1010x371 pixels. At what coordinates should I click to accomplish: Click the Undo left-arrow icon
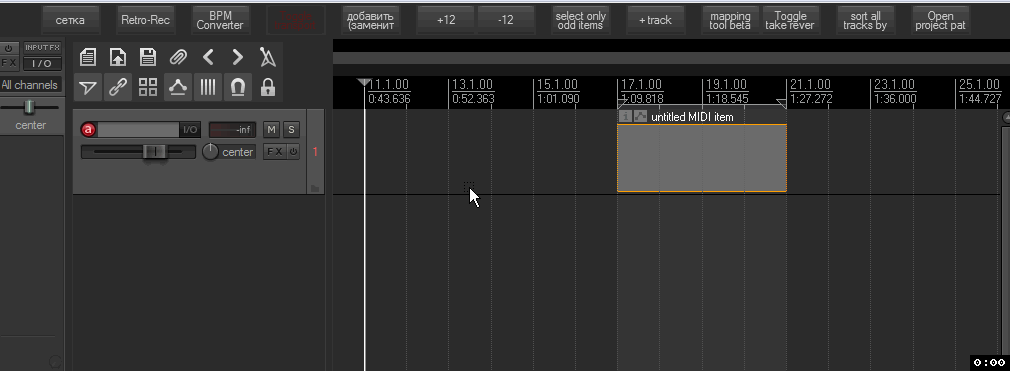pos(207,57)
